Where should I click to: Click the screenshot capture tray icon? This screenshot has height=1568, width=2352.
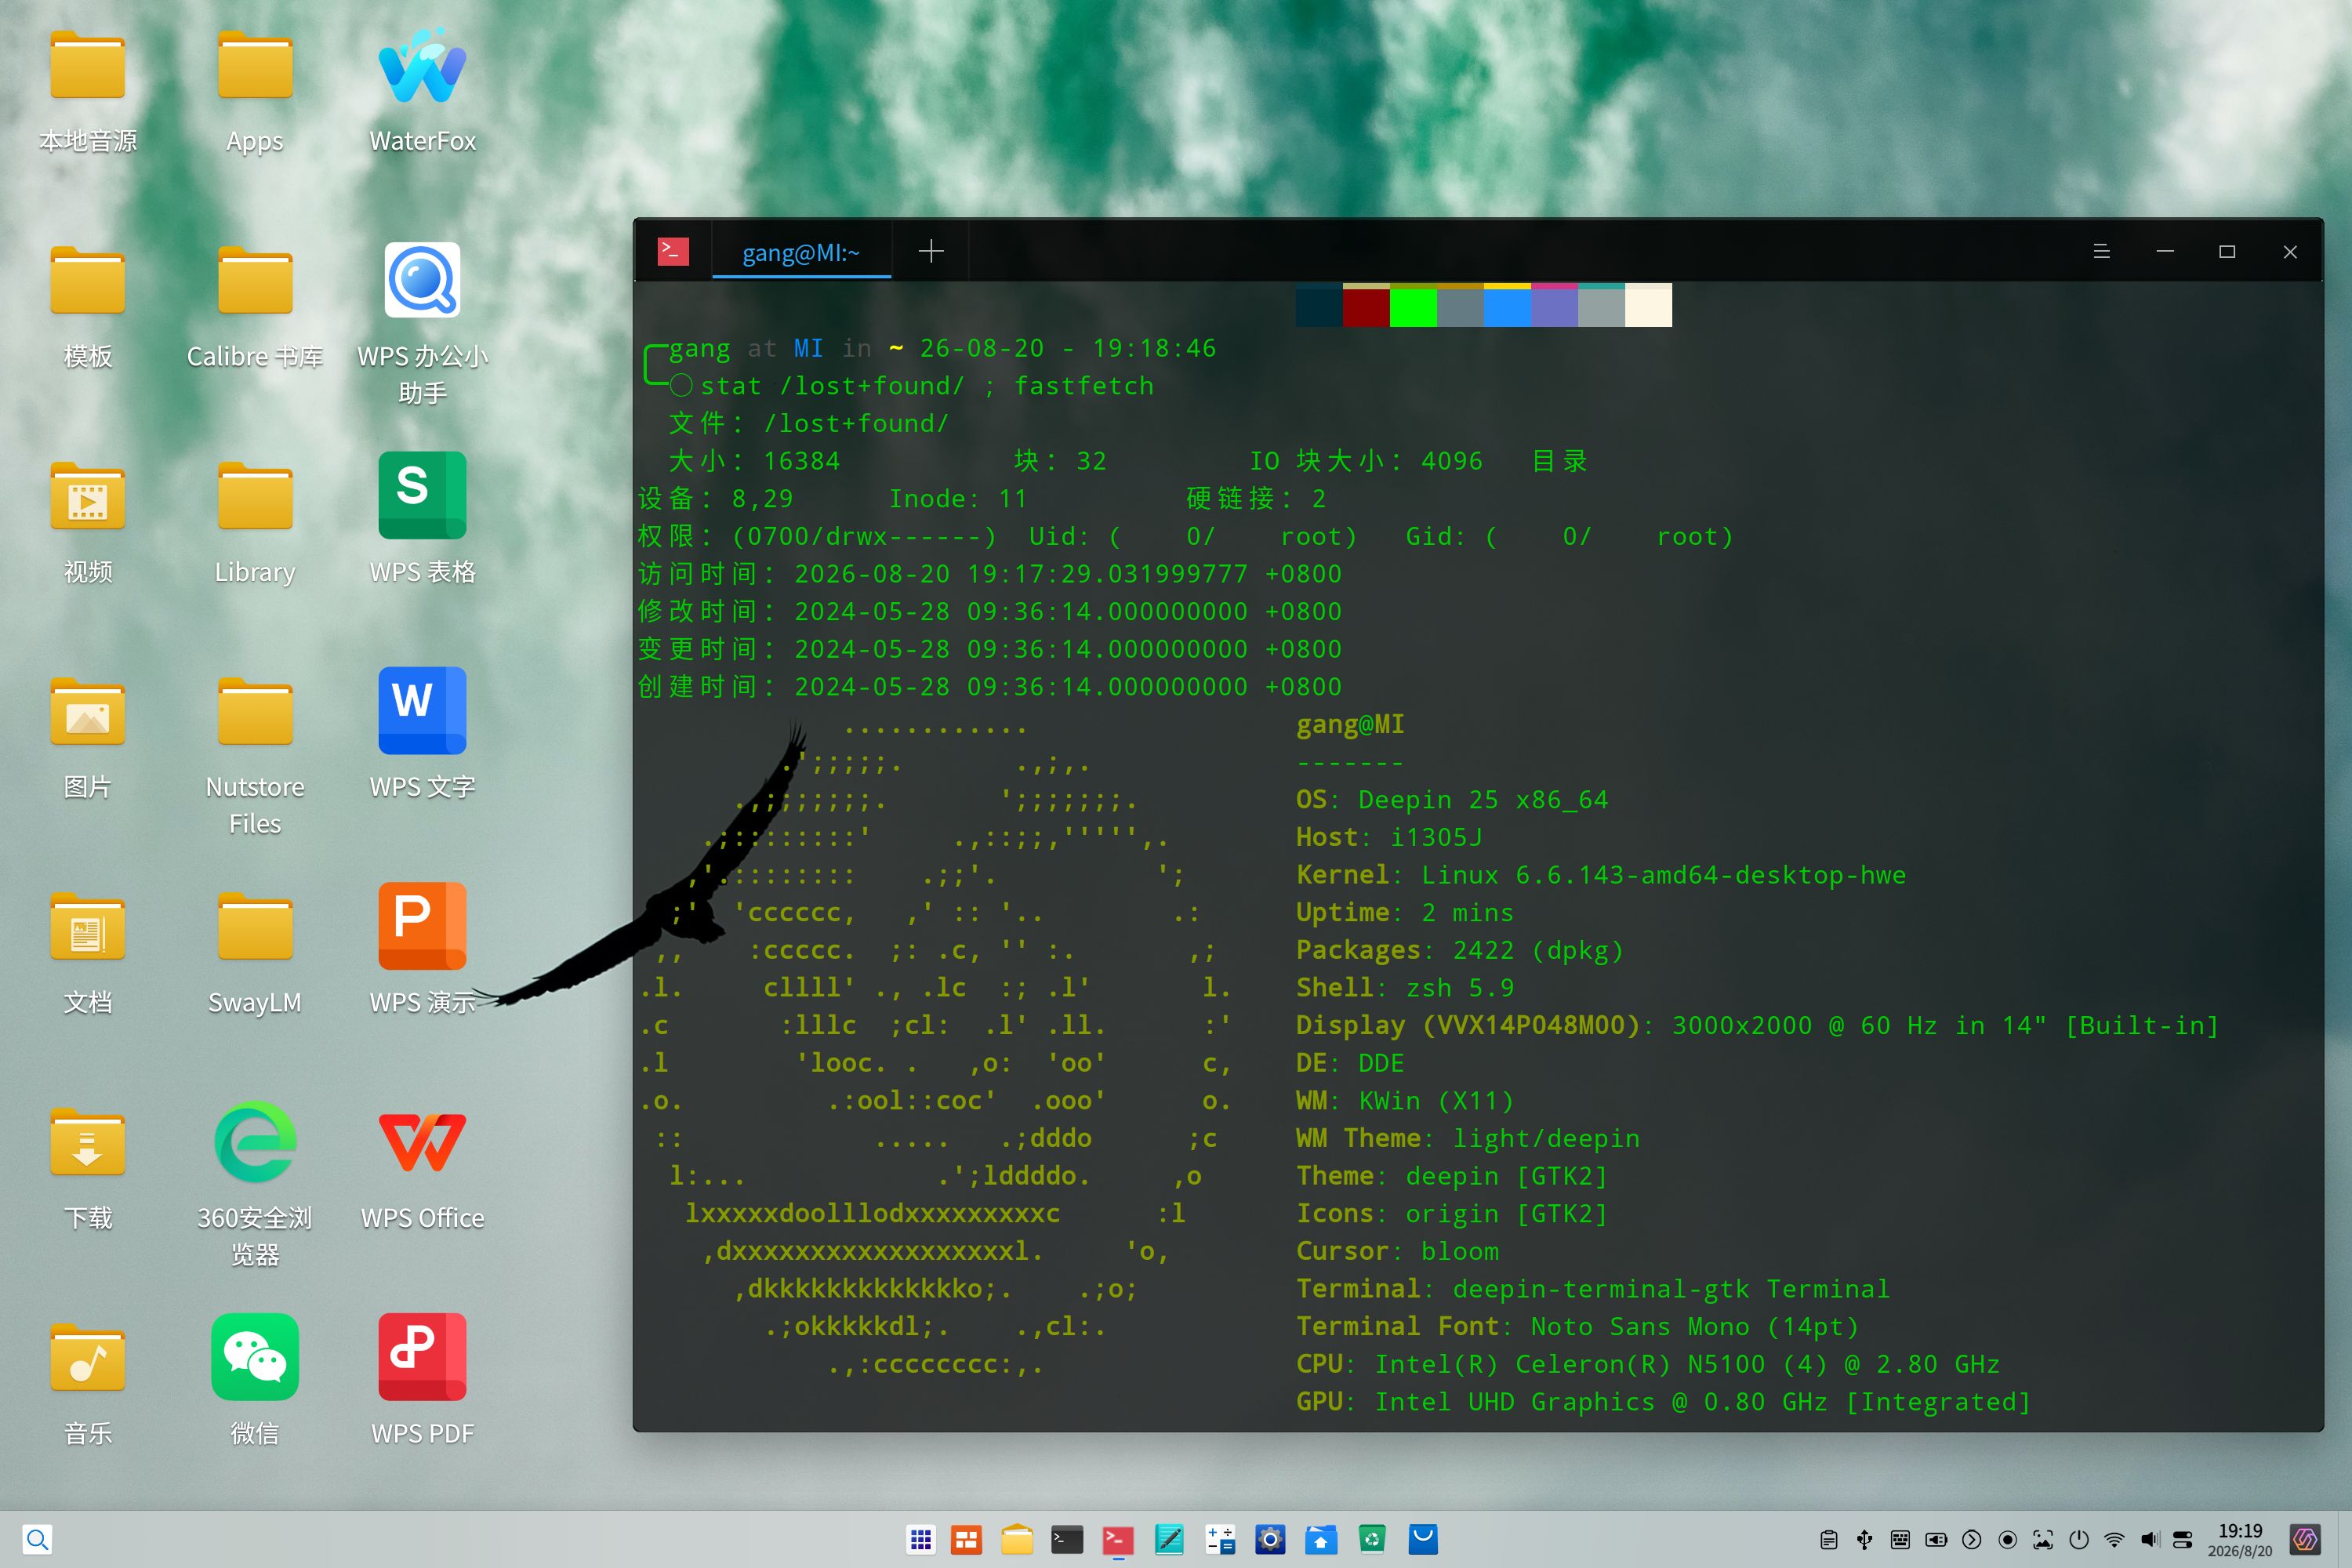click(2043, 1540)
